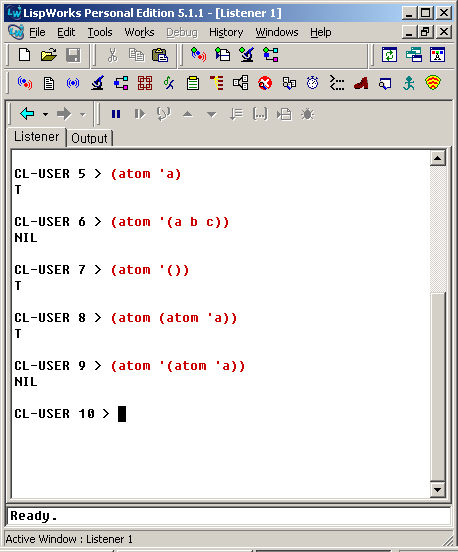Select the Listener tab

tap(37, 137)
